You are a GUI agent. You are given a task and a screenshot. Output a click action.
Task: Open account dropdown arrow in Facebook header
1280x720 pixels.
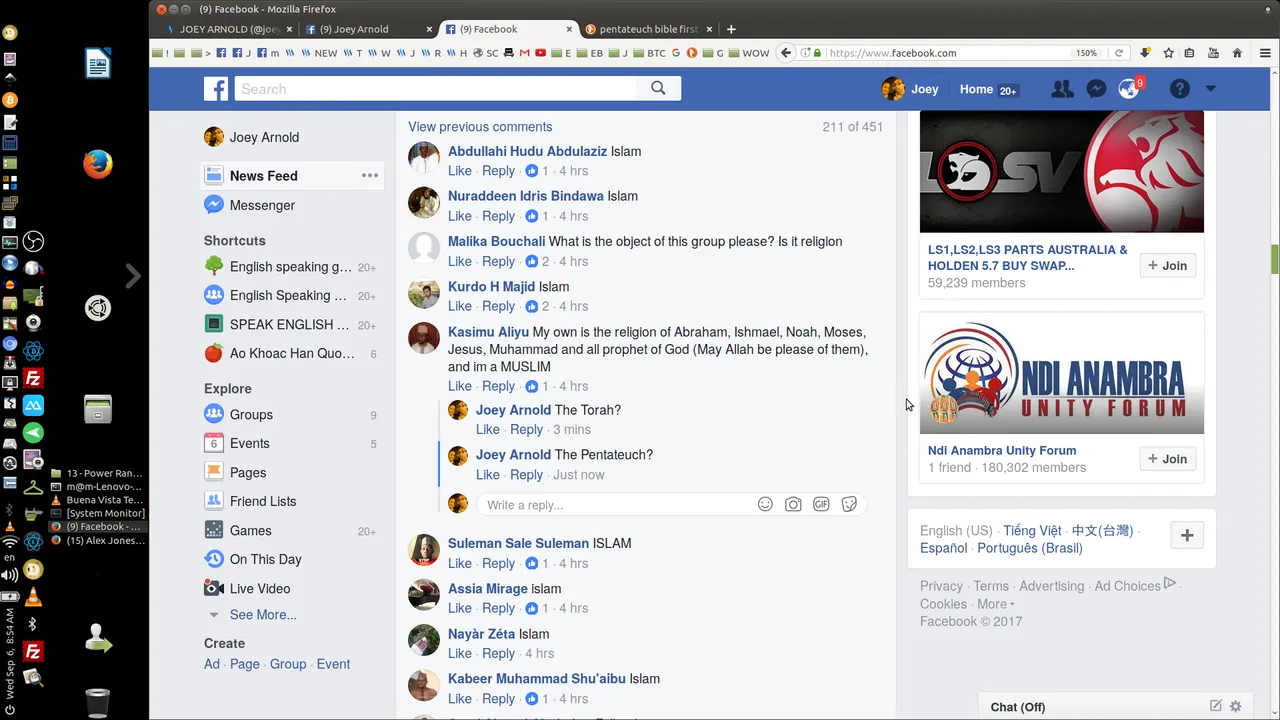point(1210,89)
